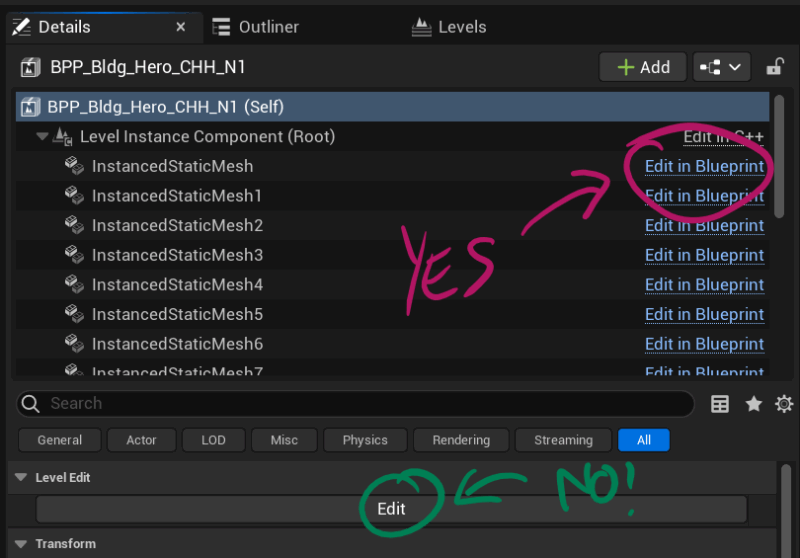Collapse the Level Instance Component tree
Image resolution: width=800 pixels, height=558 pixels.
[x=42, y=136]
